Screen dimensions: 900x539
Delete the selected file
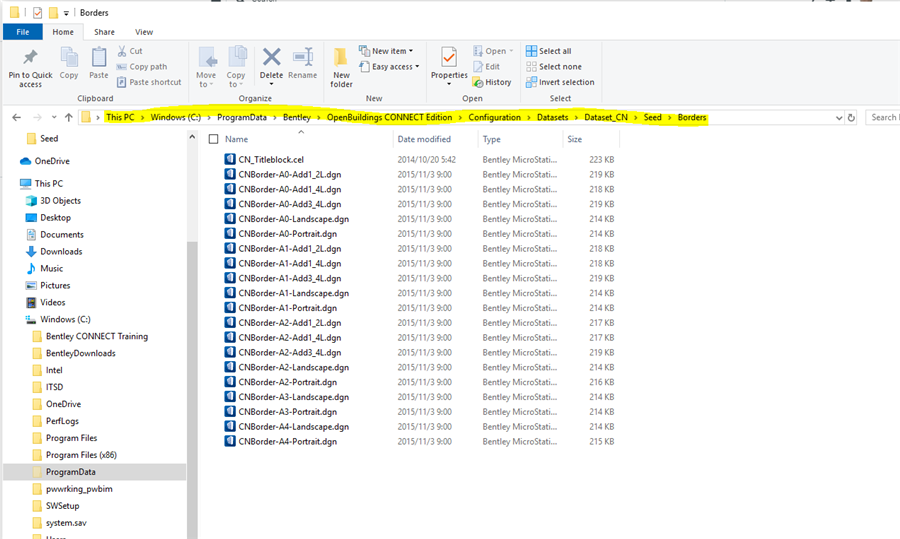point(271,62)
